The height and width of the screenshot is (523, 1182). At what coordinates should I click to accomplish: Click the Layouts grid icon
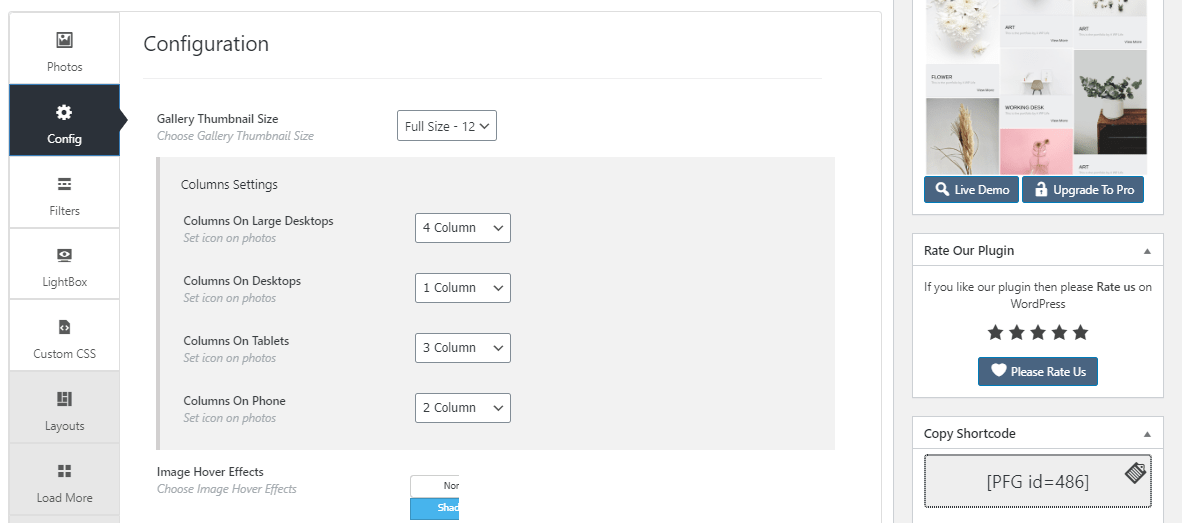64,399
